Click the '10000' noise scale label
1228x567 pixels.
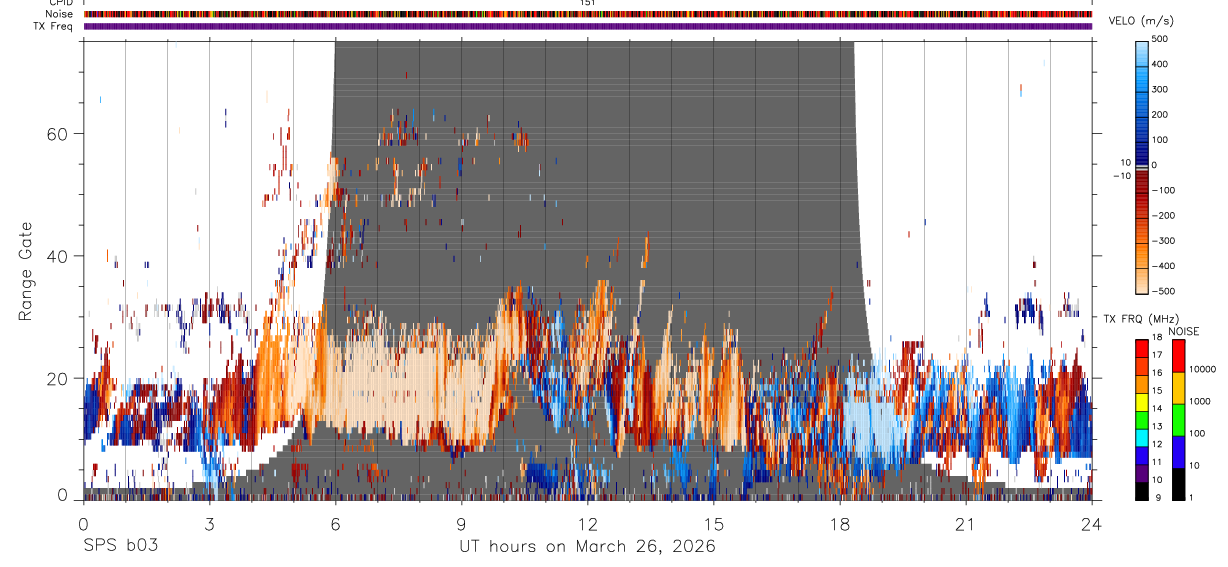pyautogui.click(x=1203, y=371)
